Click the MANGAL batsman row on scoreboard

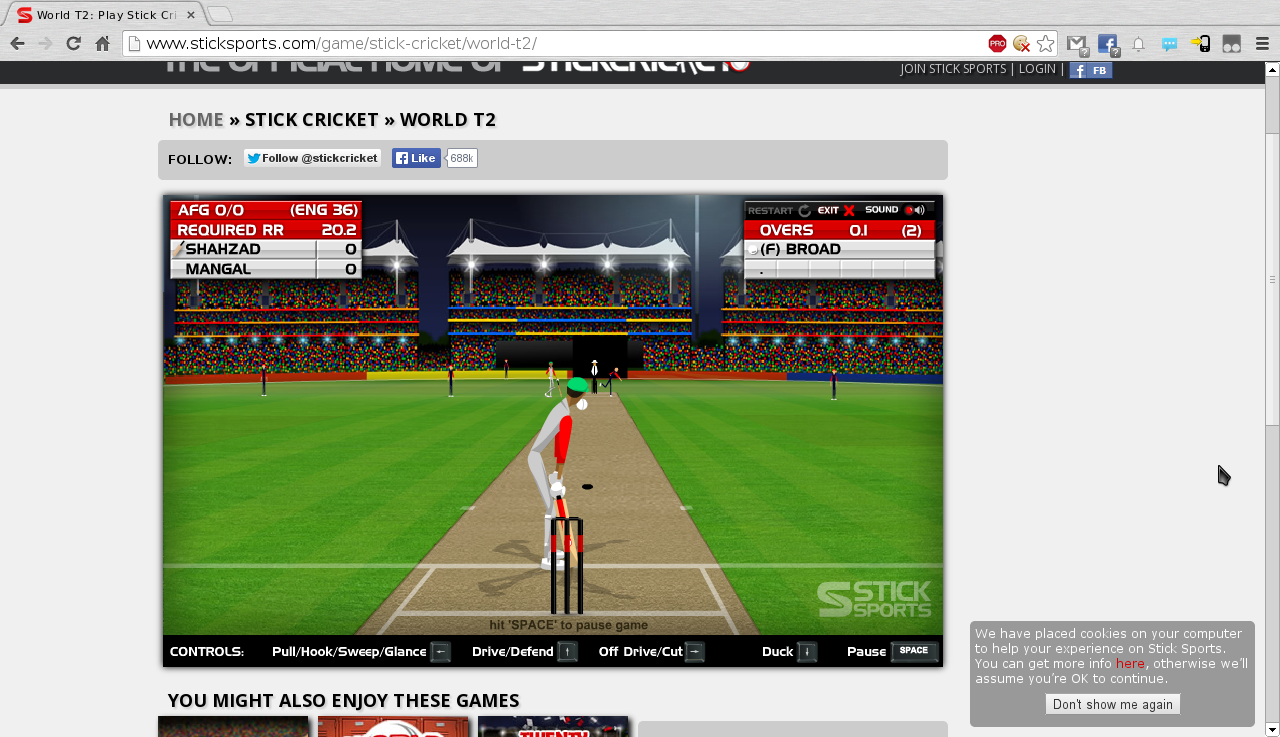tap(266, 269)
